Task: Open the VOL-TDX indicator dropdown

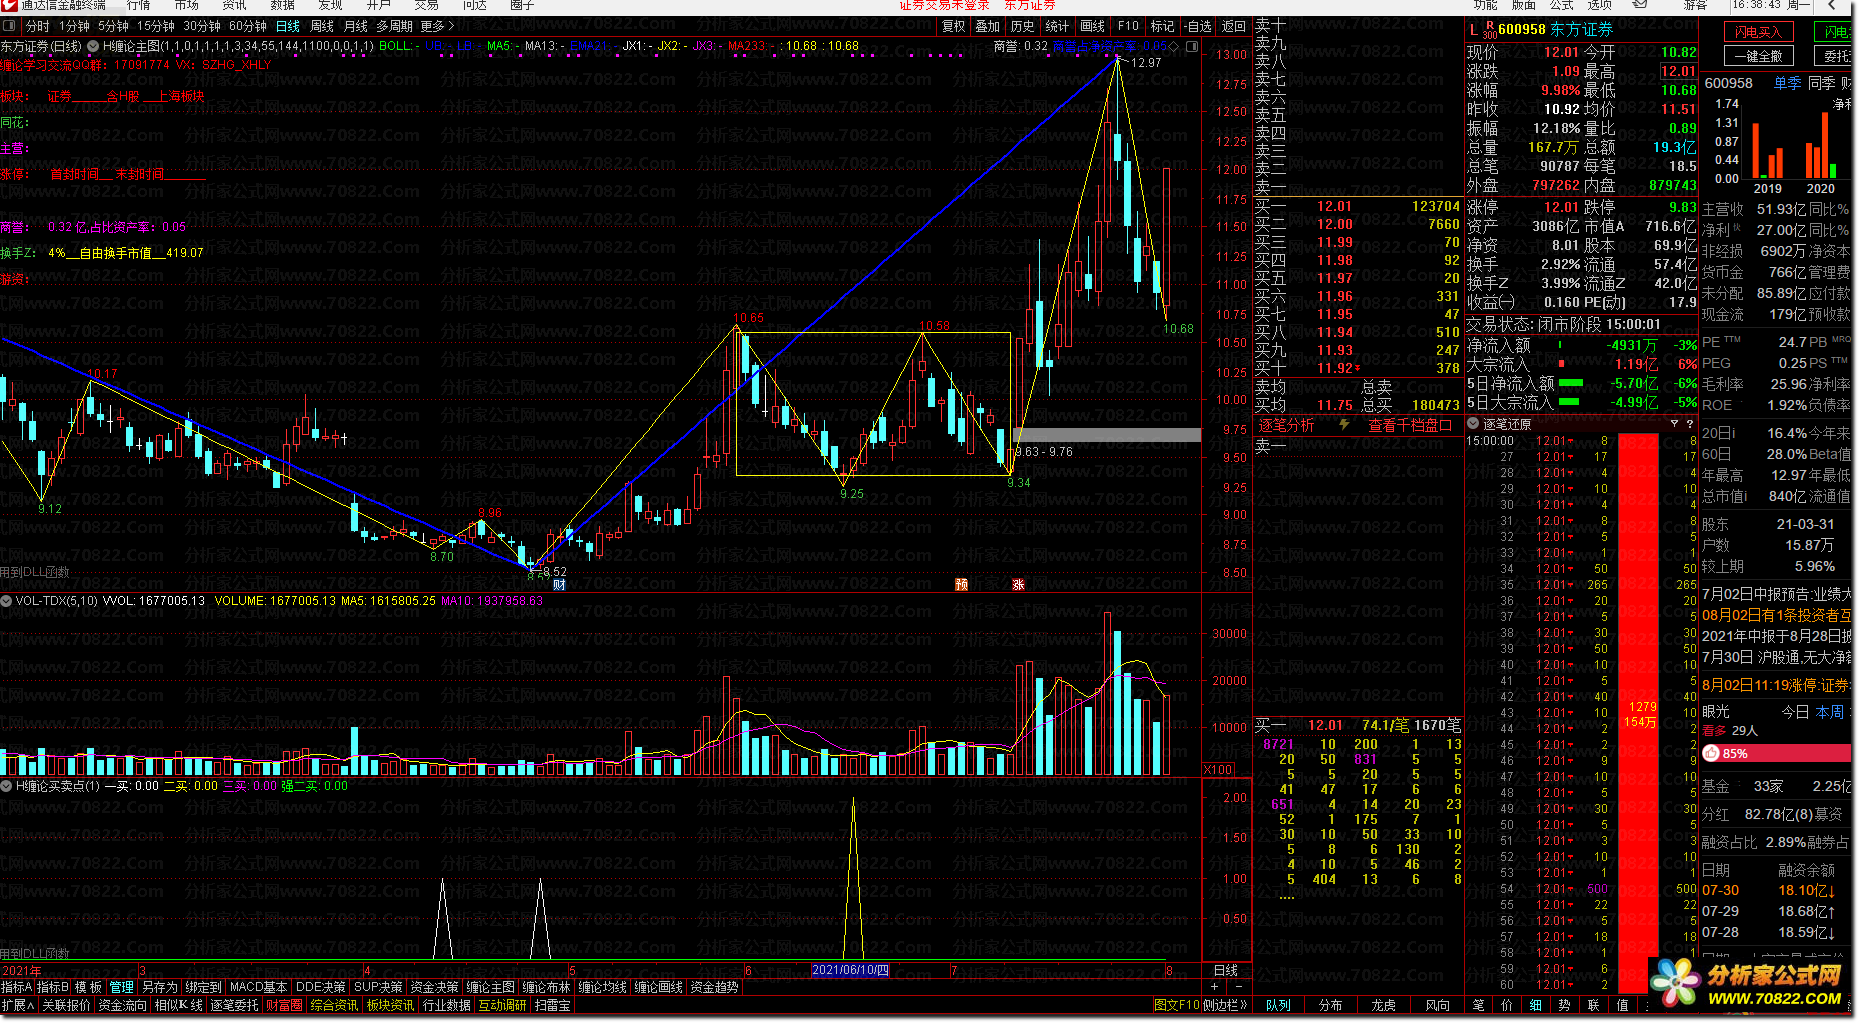Action: pyautogui.click(x=6, y=601)
